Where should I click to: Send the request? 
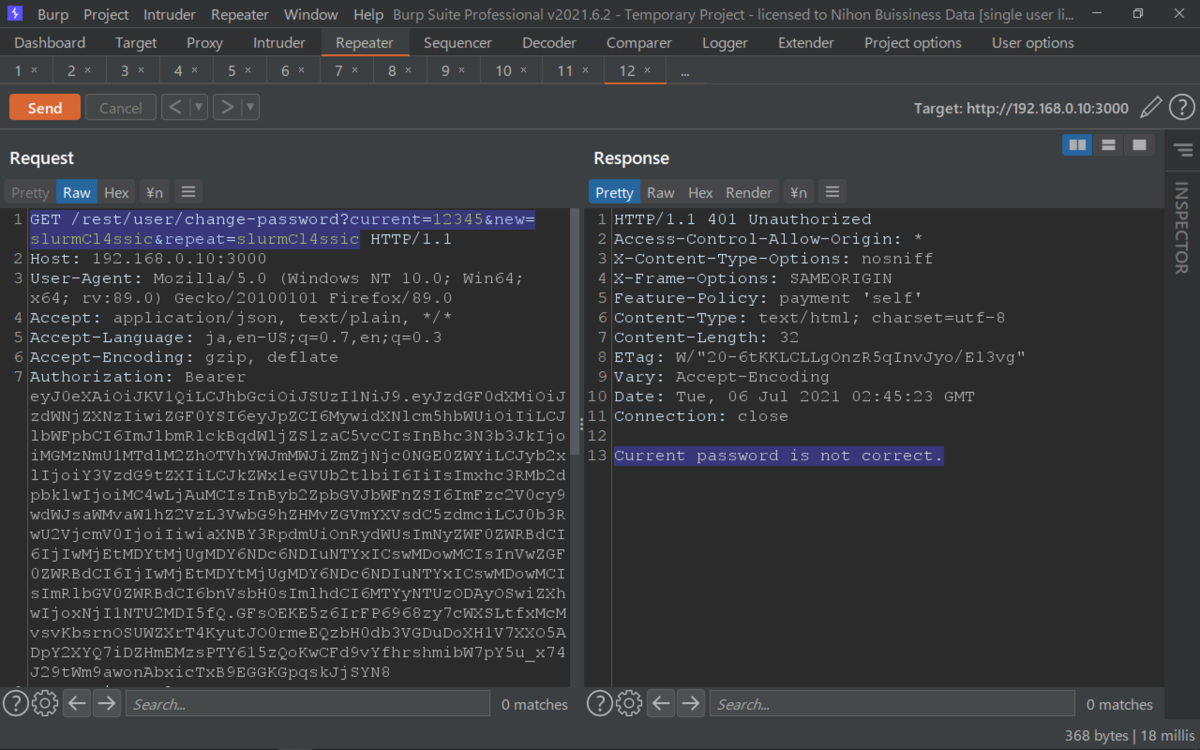pyautogui.click(x=44, y=107)
